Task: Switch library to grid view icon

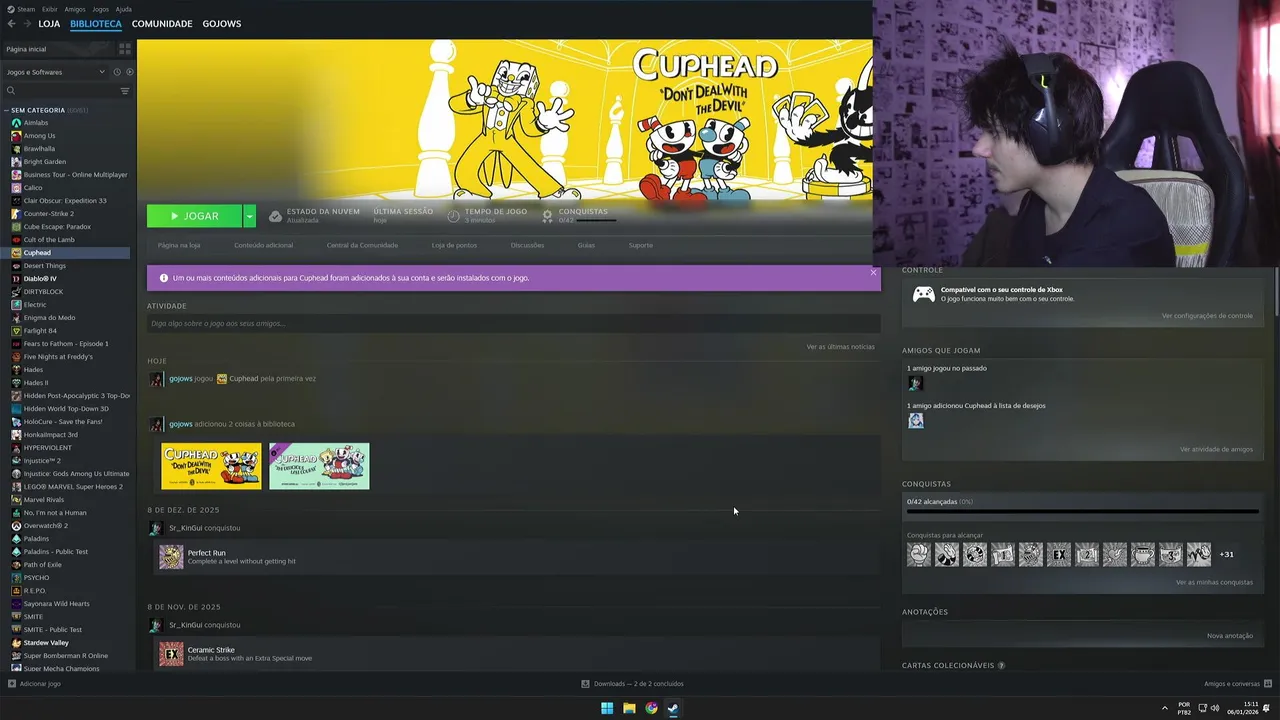Action: tap(125, 48)
